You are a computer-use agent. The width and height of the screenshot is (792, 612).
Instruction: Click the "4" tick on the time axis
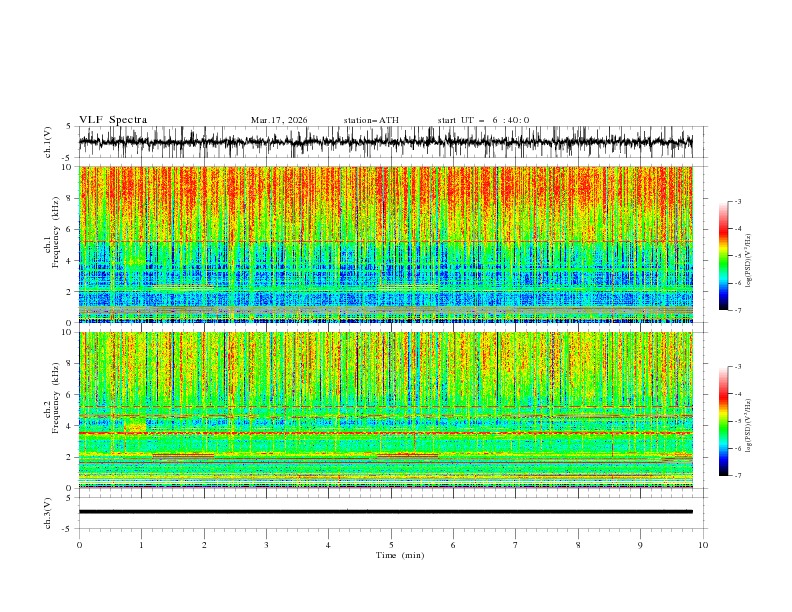[x=328, y=545]
